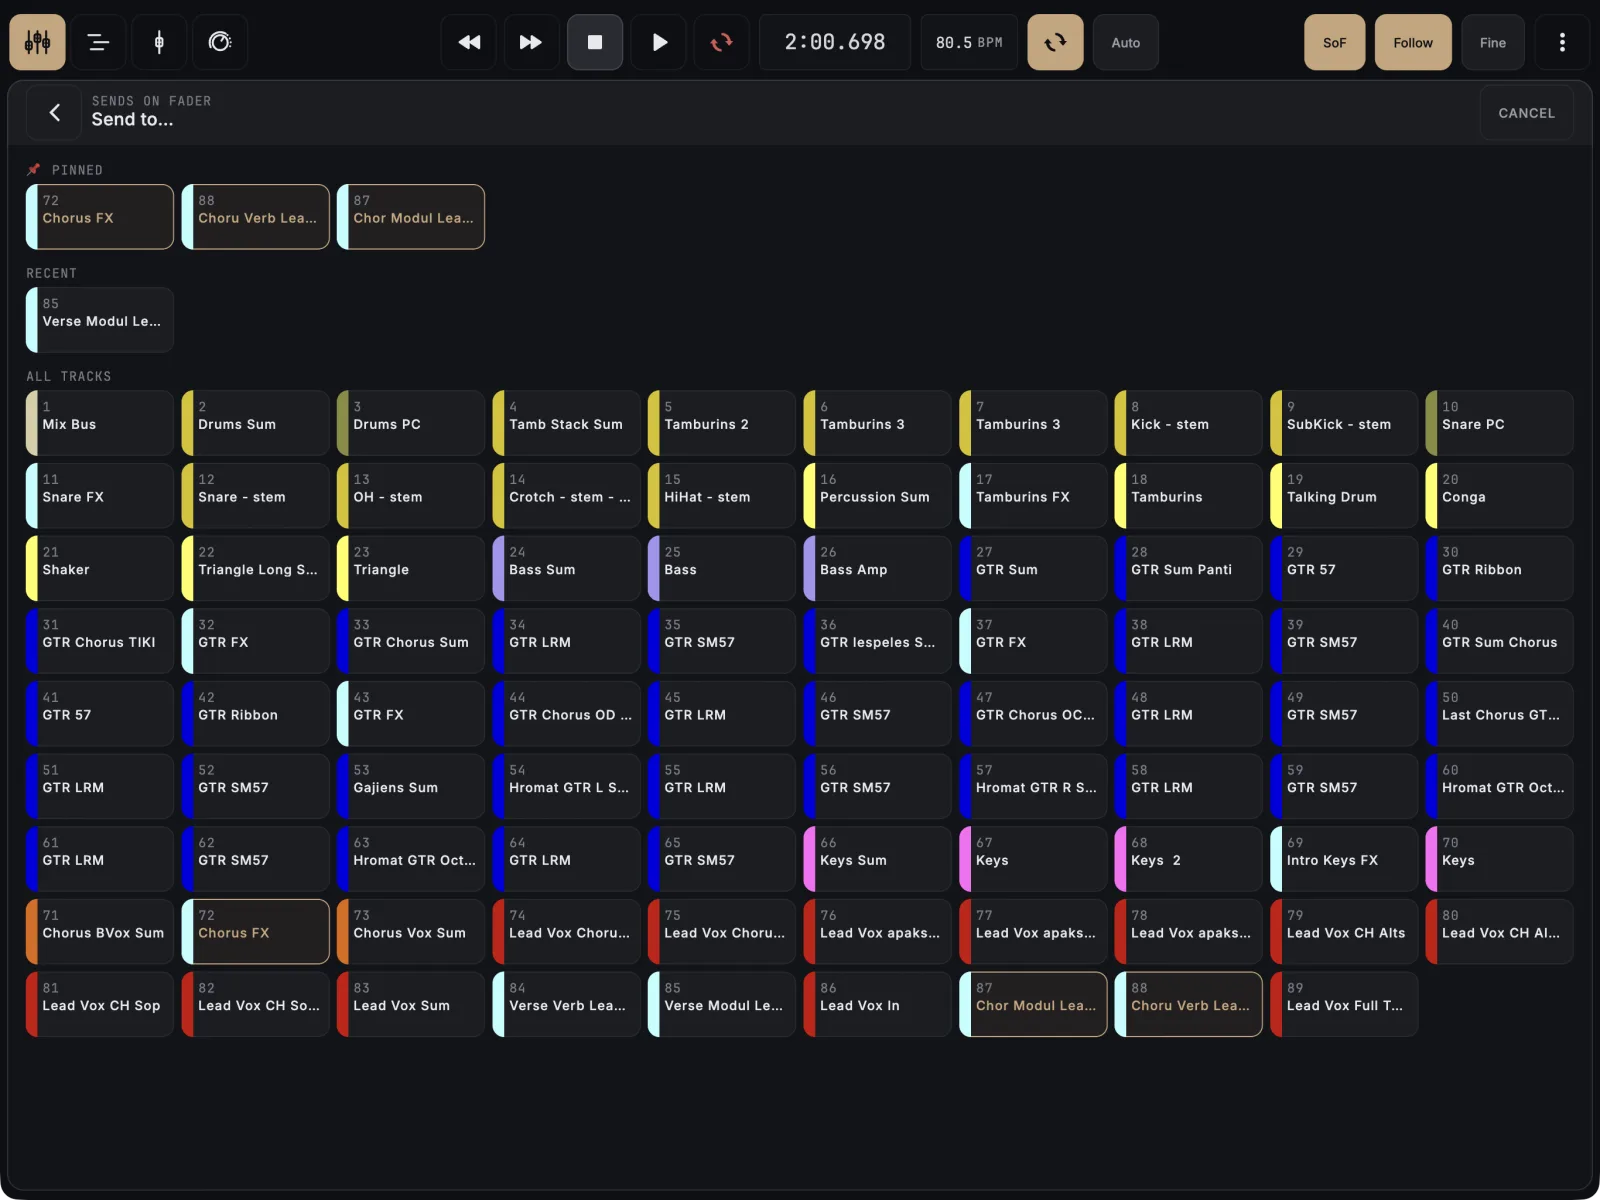The image size is (1600, 1200).
Task: Toggle the red loop/cycle button
Action: pyautogui.click(x=721, y=42)
